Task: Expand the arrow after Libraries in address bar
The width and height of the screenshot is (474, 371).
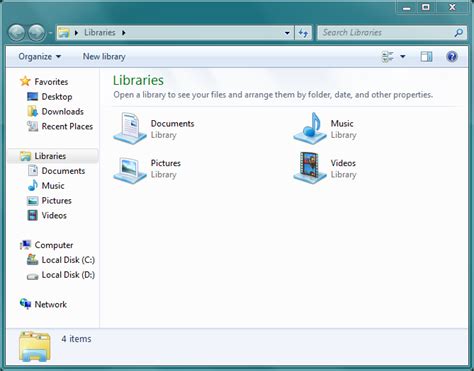Action: pyautogui.click(x=124, y=33)
